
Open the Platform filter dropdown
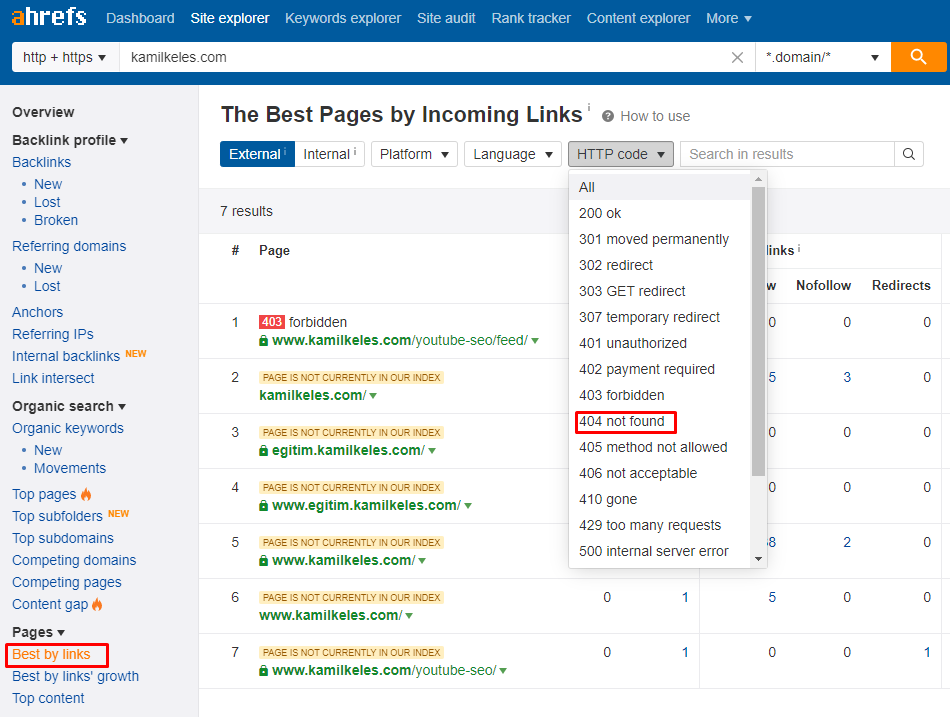click(414, 154)
